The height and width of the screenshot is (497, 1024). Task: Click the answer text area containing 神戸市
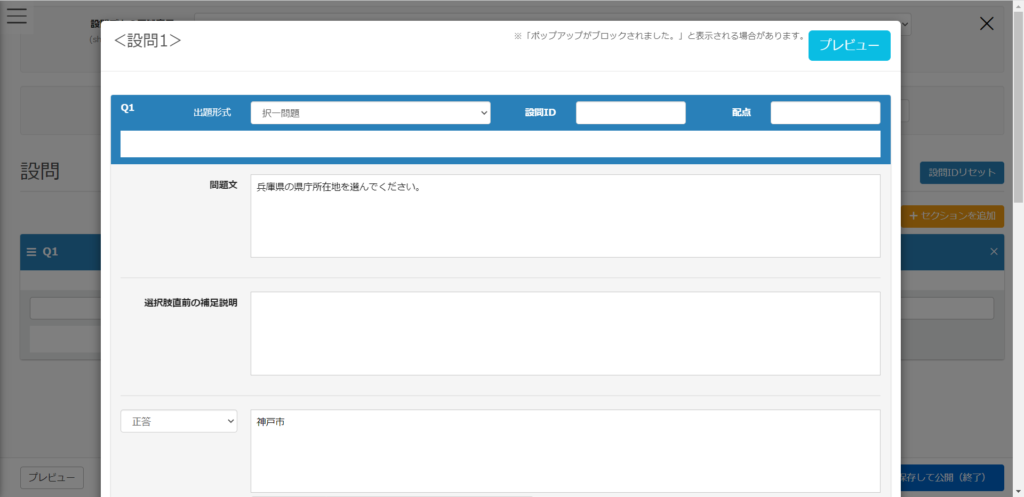coord(564,450)
